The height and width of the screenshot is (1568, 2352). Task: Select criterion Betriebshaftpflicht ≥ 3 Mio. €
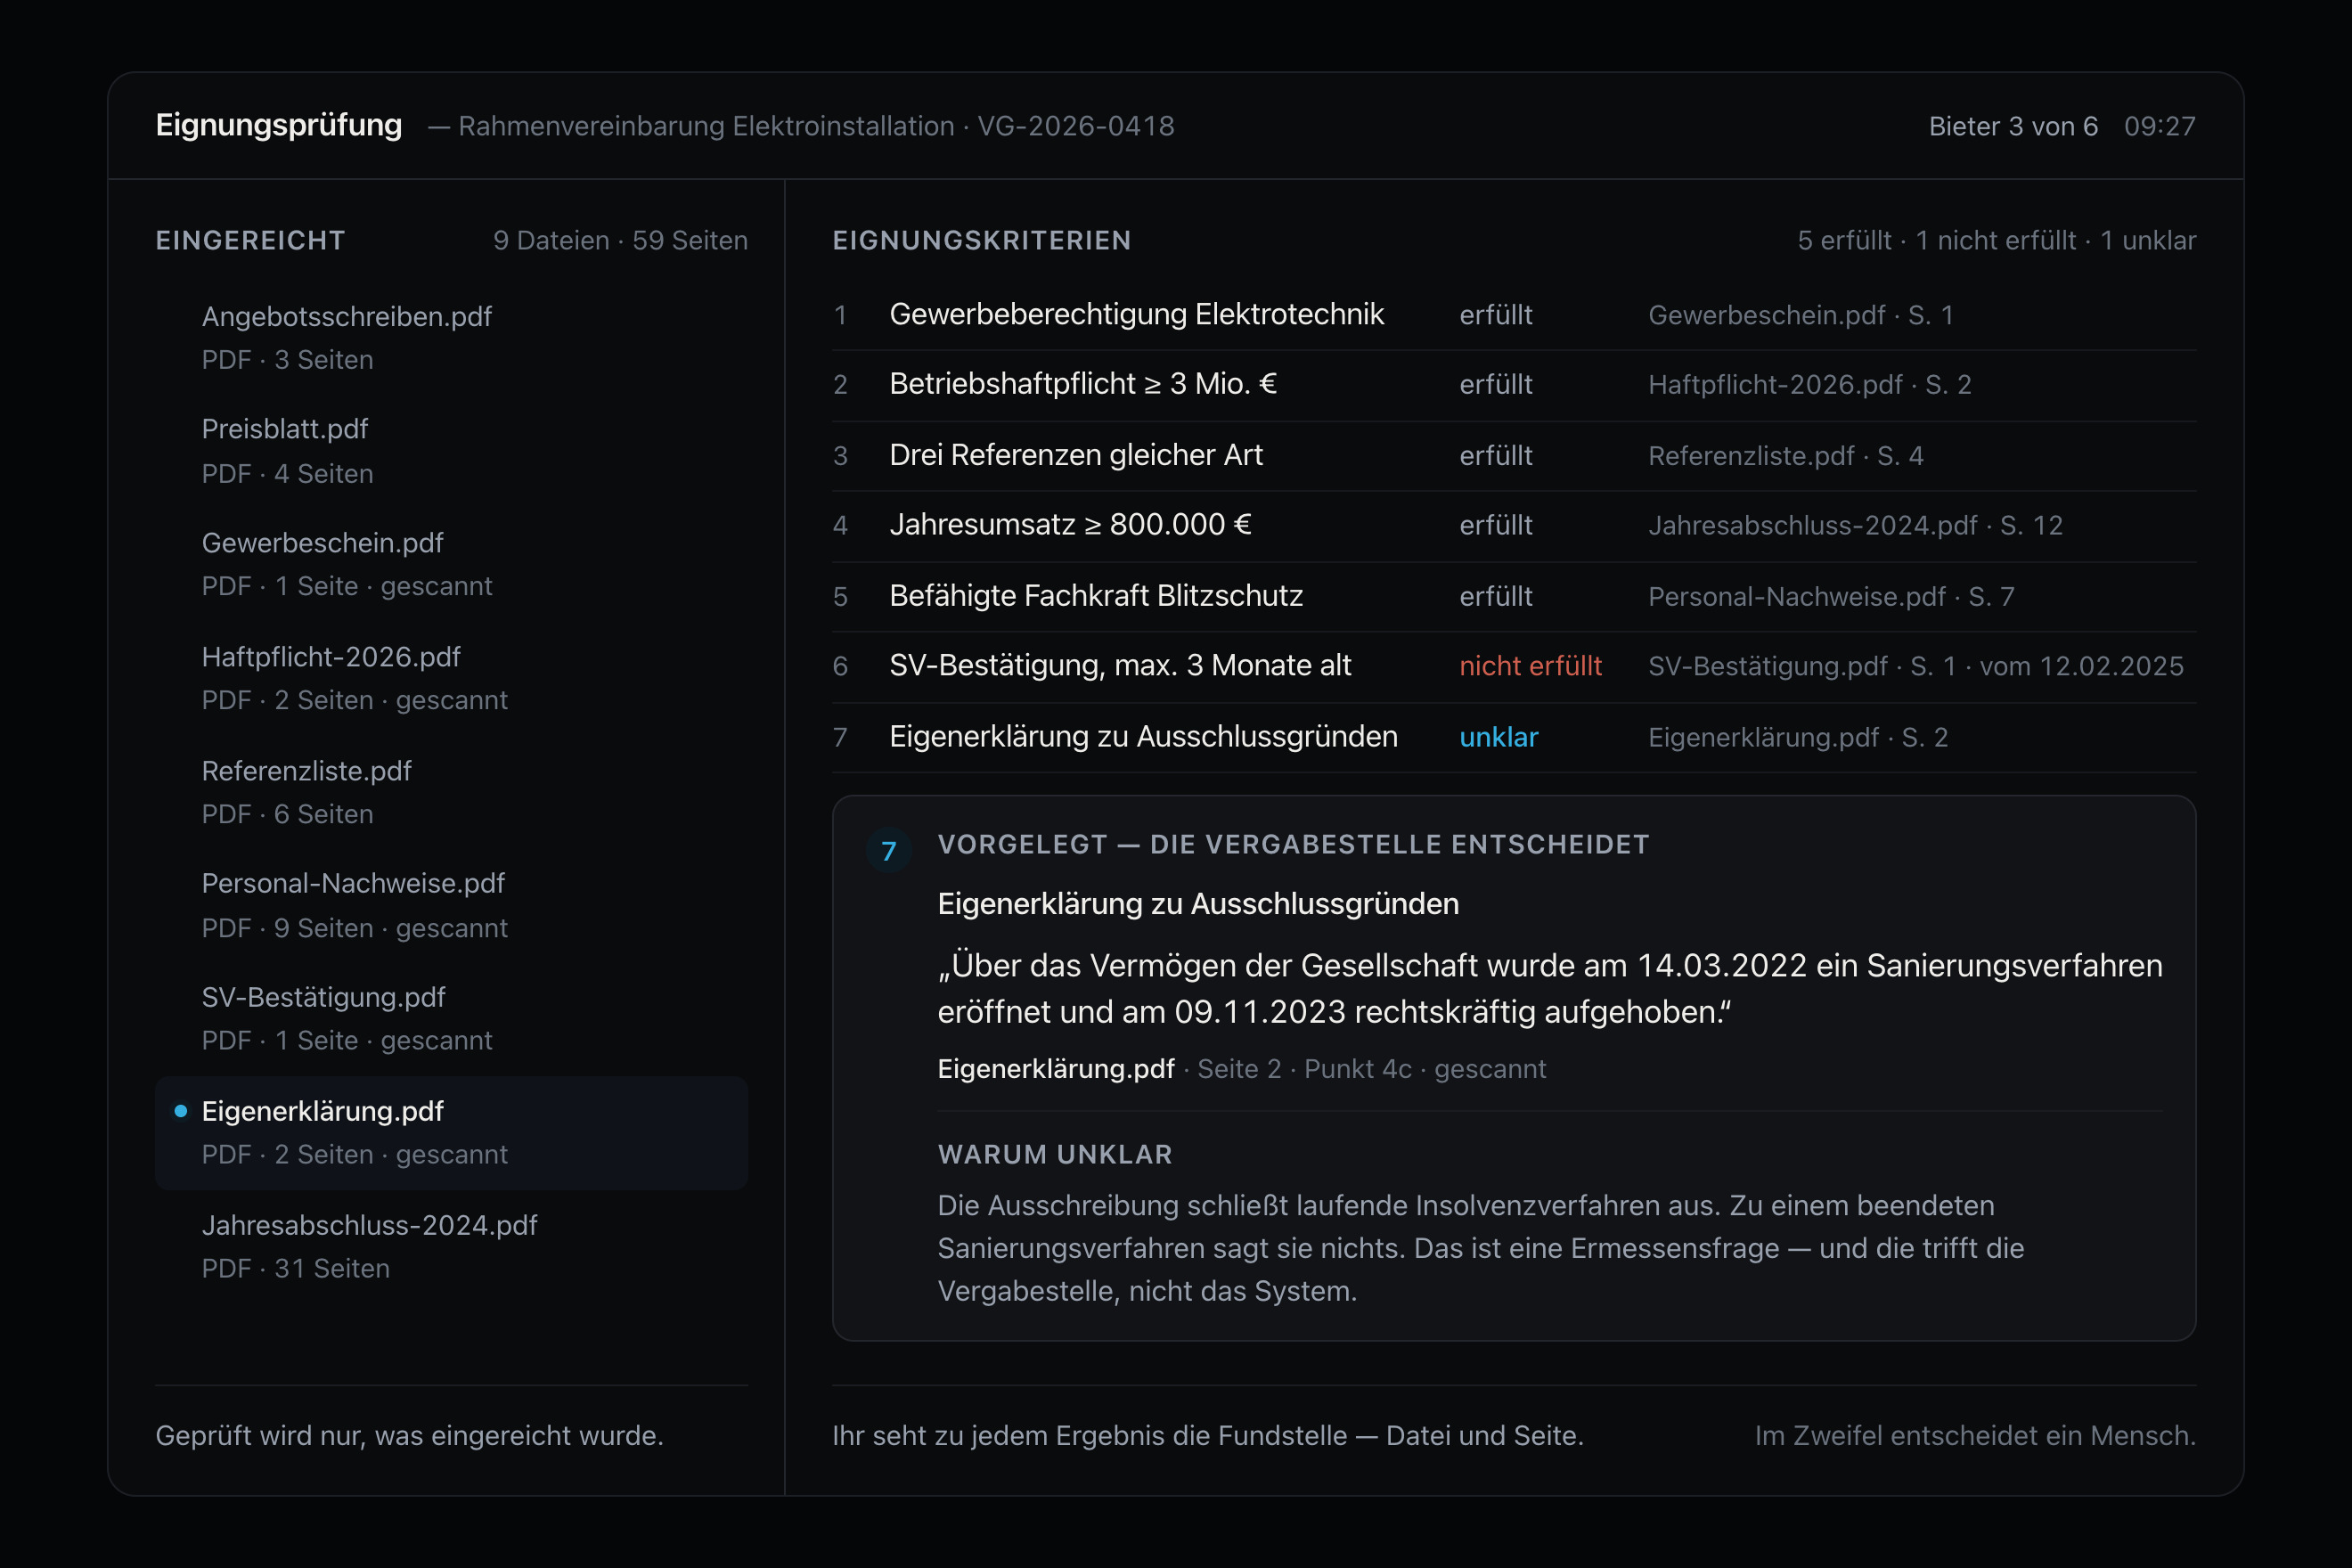pyautogui.click(x=1083, y=384)
